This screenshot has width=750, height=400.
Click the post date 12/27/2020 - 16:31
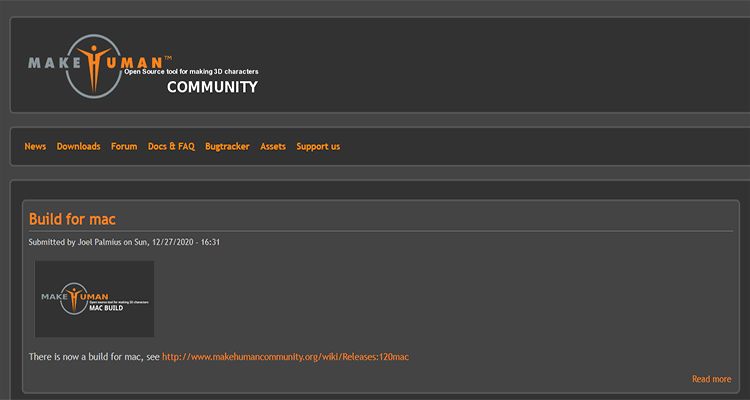tap(183, 242)
